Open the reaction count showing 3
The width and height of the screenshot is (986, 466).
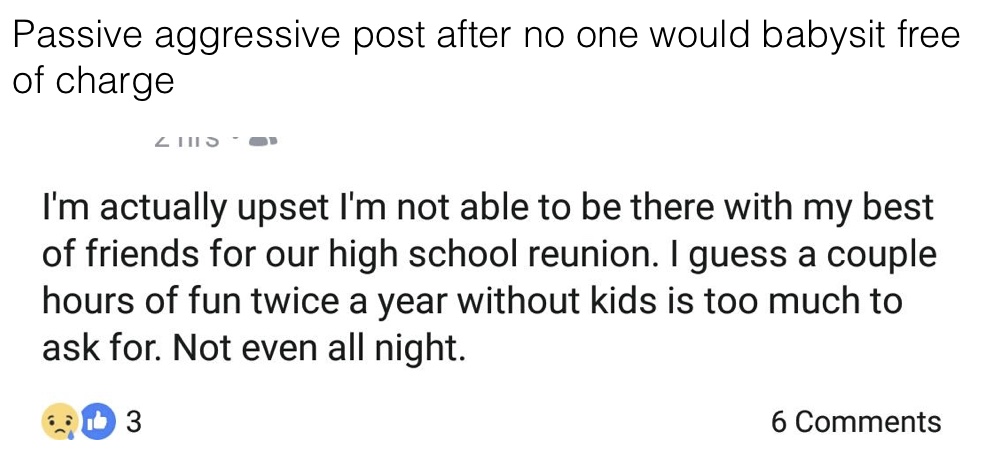tap(134, 421)
